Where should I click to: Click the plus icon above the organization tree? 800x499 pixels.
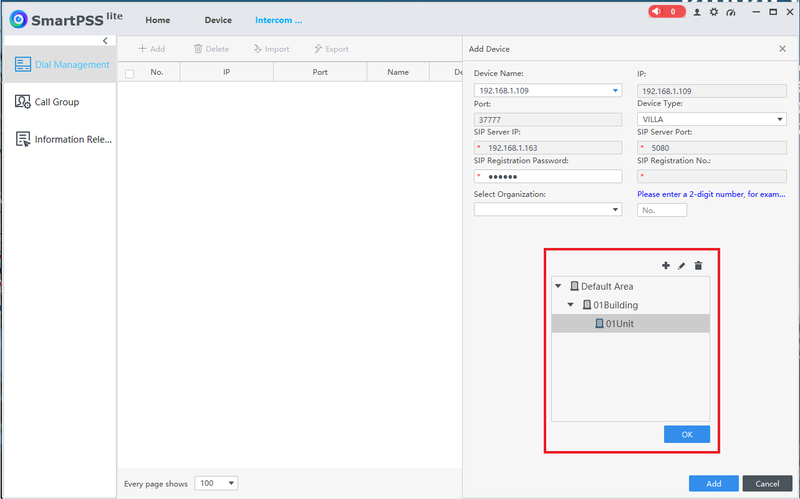[666, 265]
